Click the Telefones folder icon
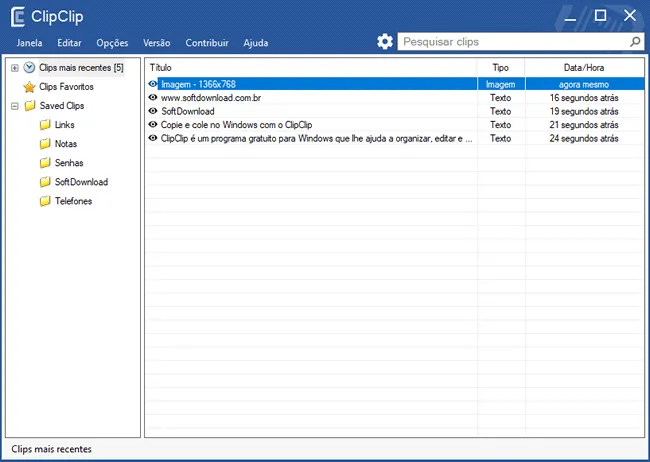Image resolution: width=650 pixels, height=462 pixels. (x=45, y=201)
